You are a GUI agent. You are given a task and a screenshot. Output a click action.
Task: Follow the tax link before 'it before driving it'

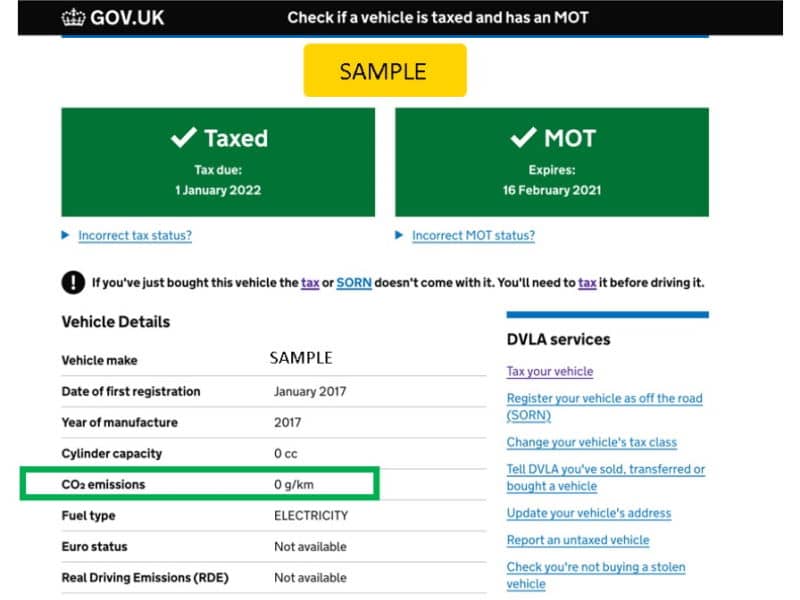[587, 283]
